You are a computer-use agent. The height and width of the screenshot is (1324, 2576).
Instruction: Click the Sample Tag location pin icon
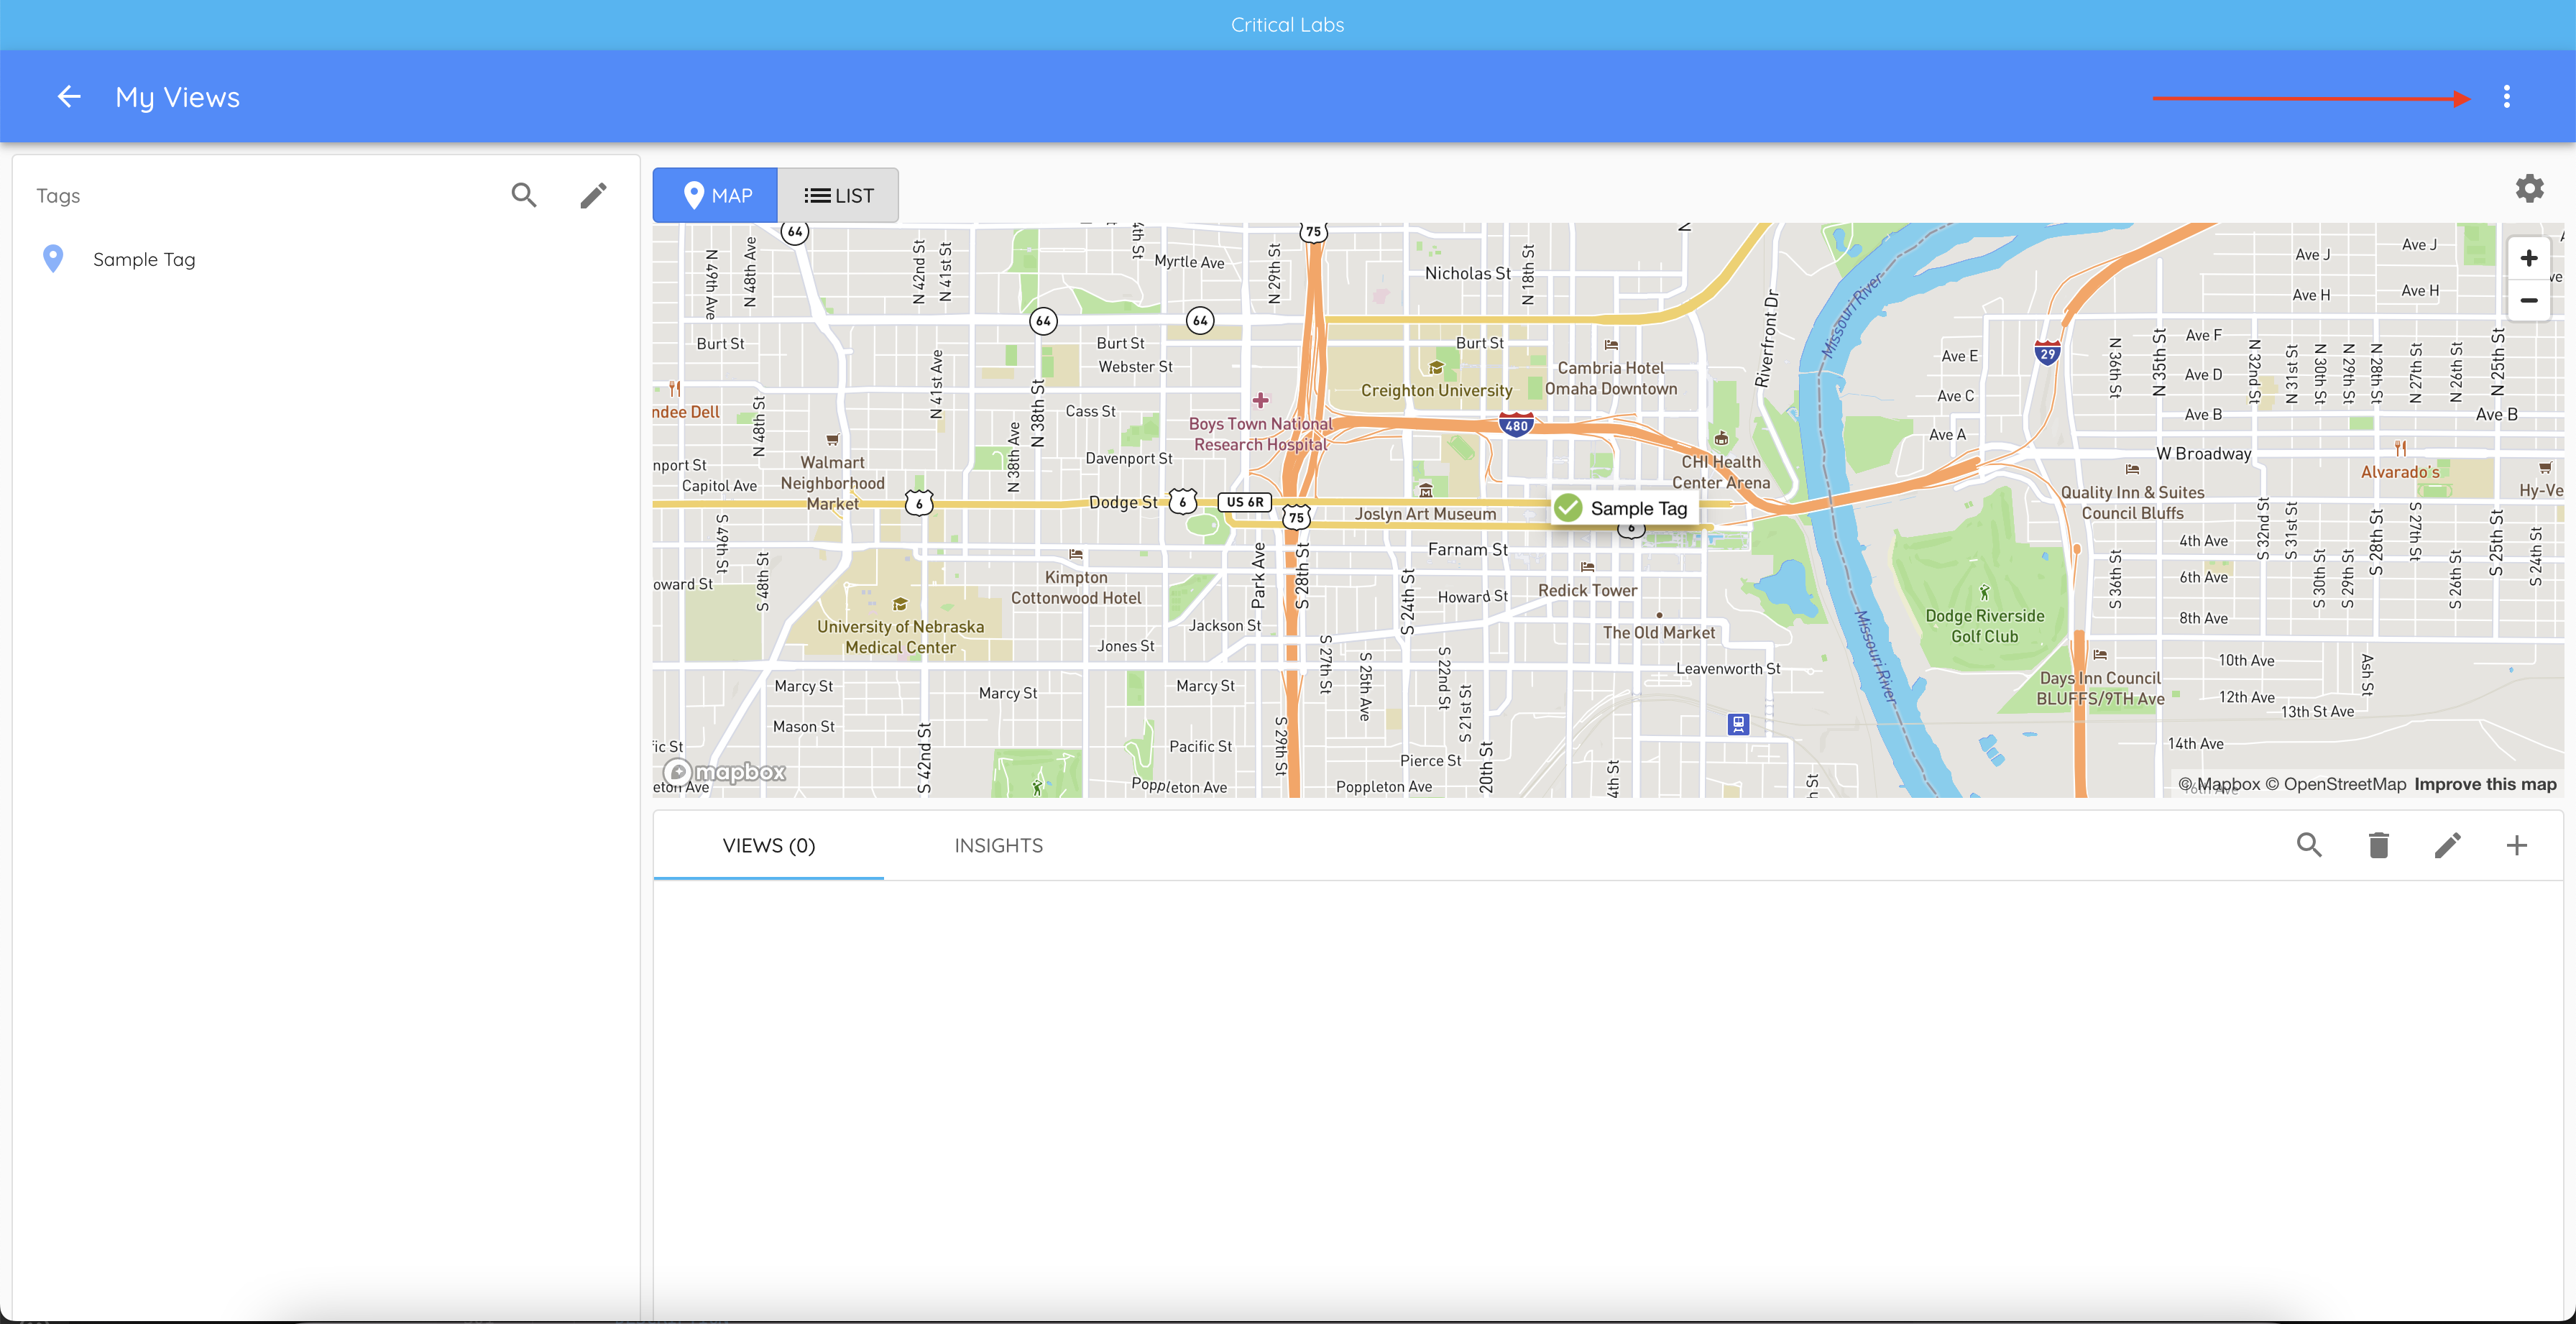click(x=53, y=259)
